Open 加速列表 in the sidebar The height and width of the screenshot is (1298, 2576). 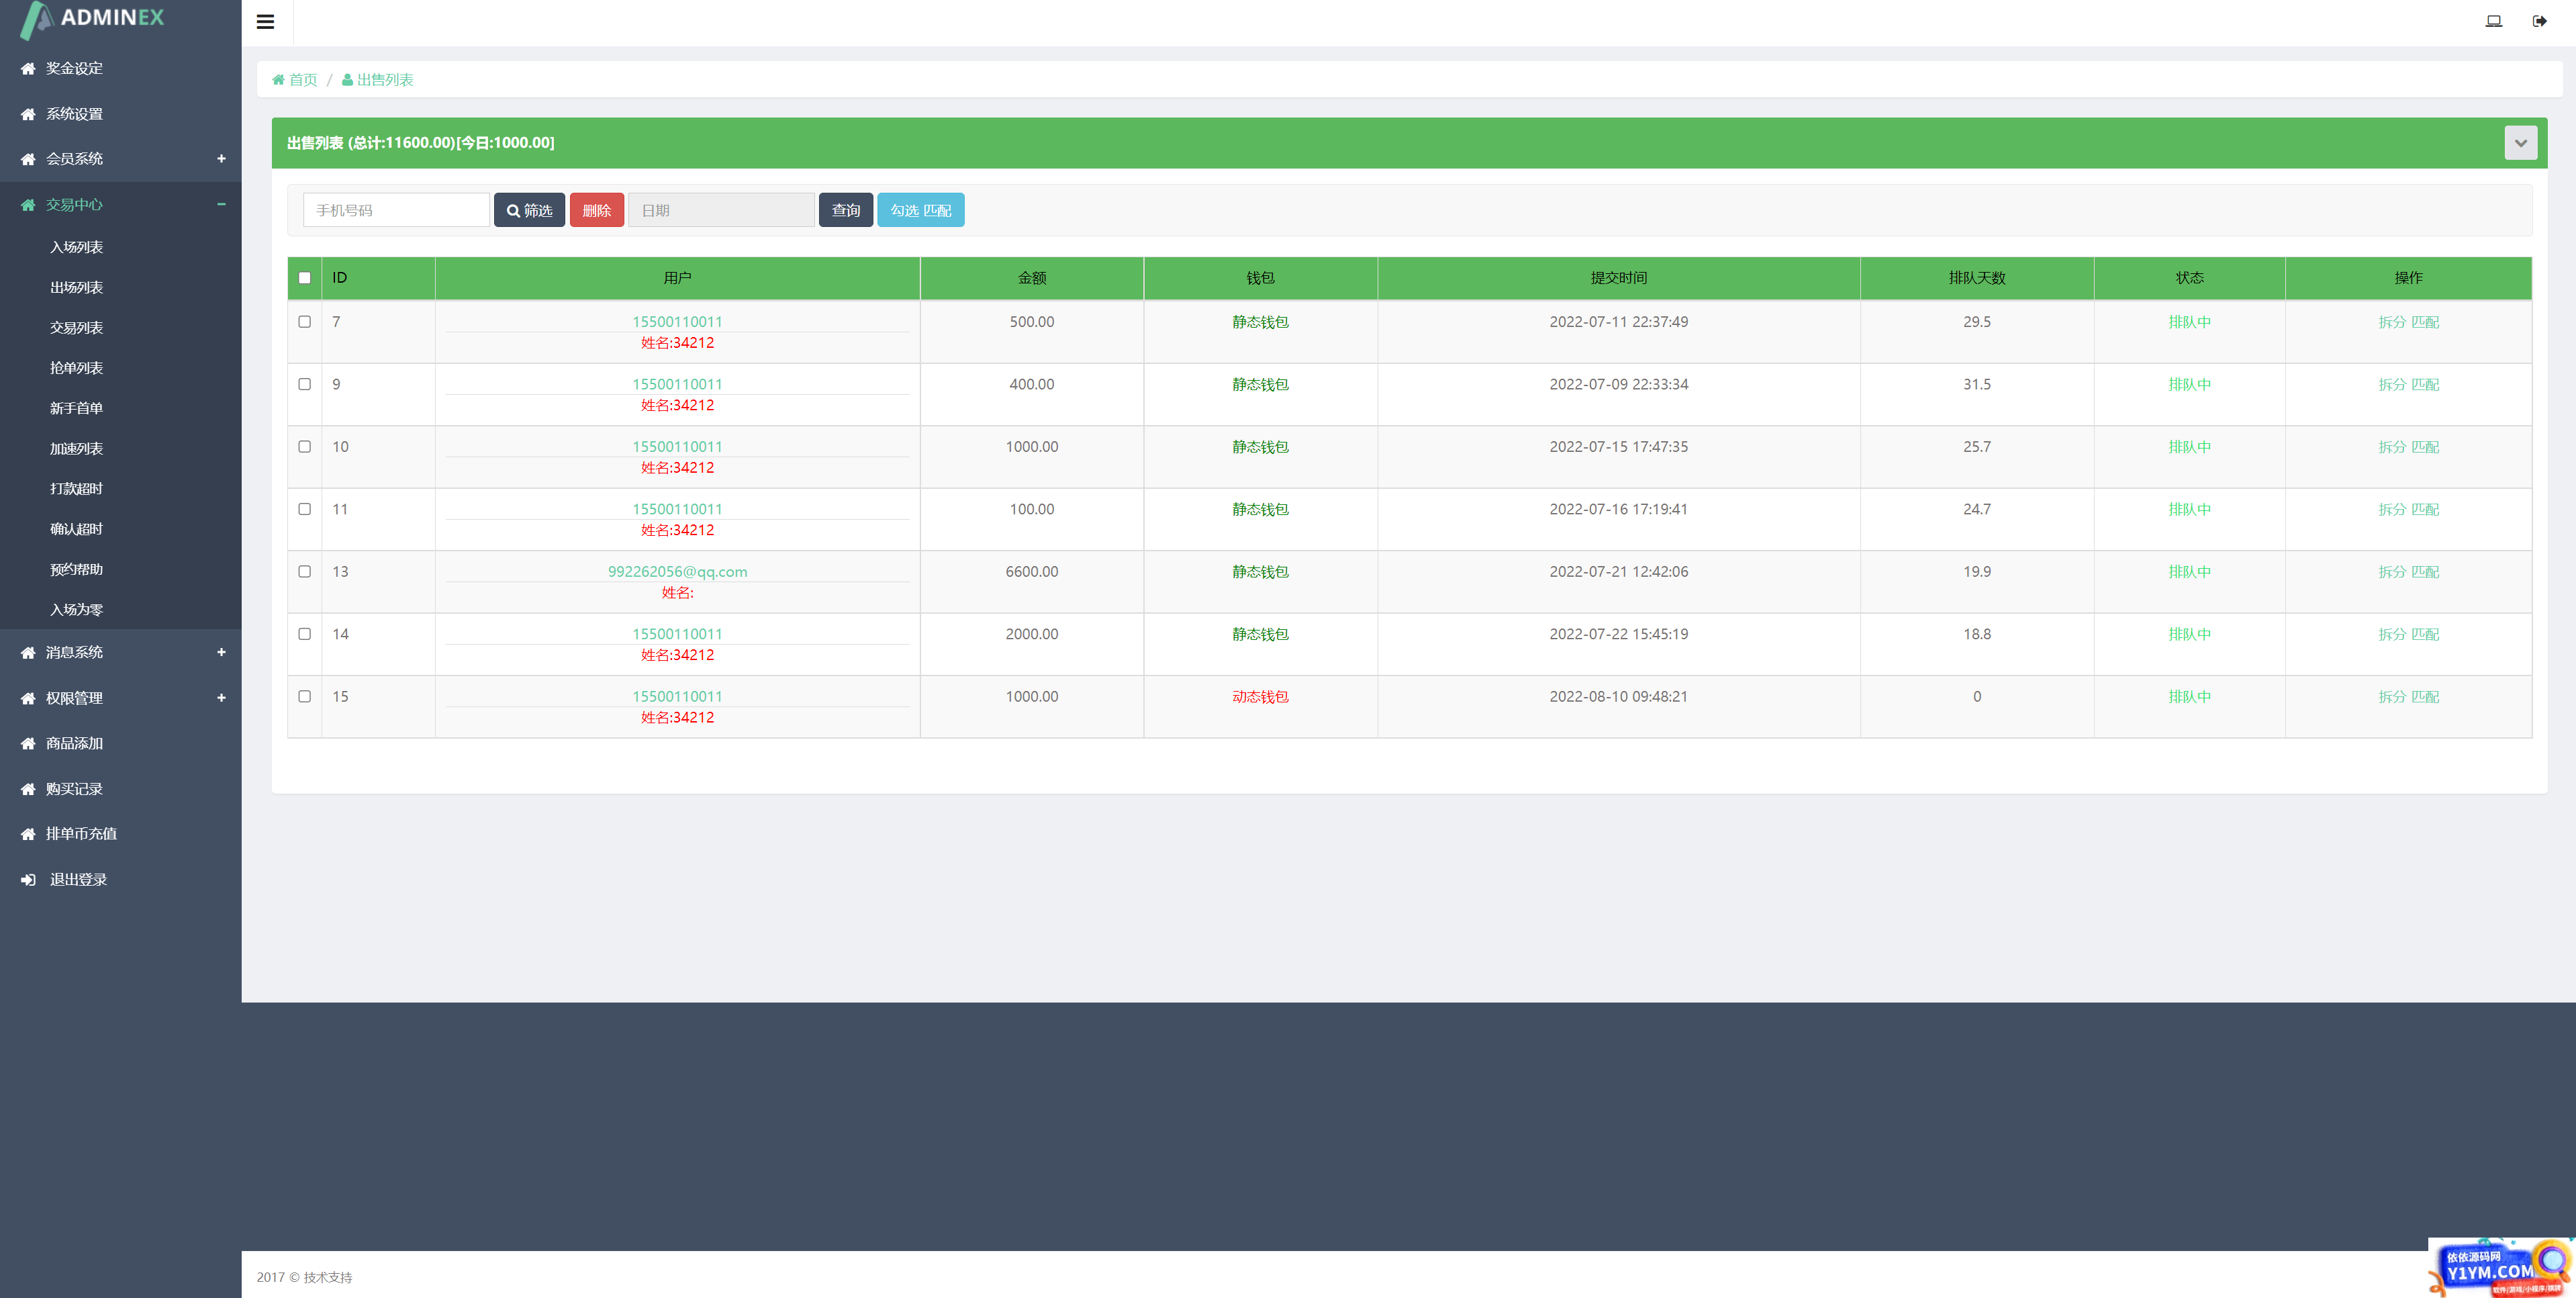click(77, 449)
